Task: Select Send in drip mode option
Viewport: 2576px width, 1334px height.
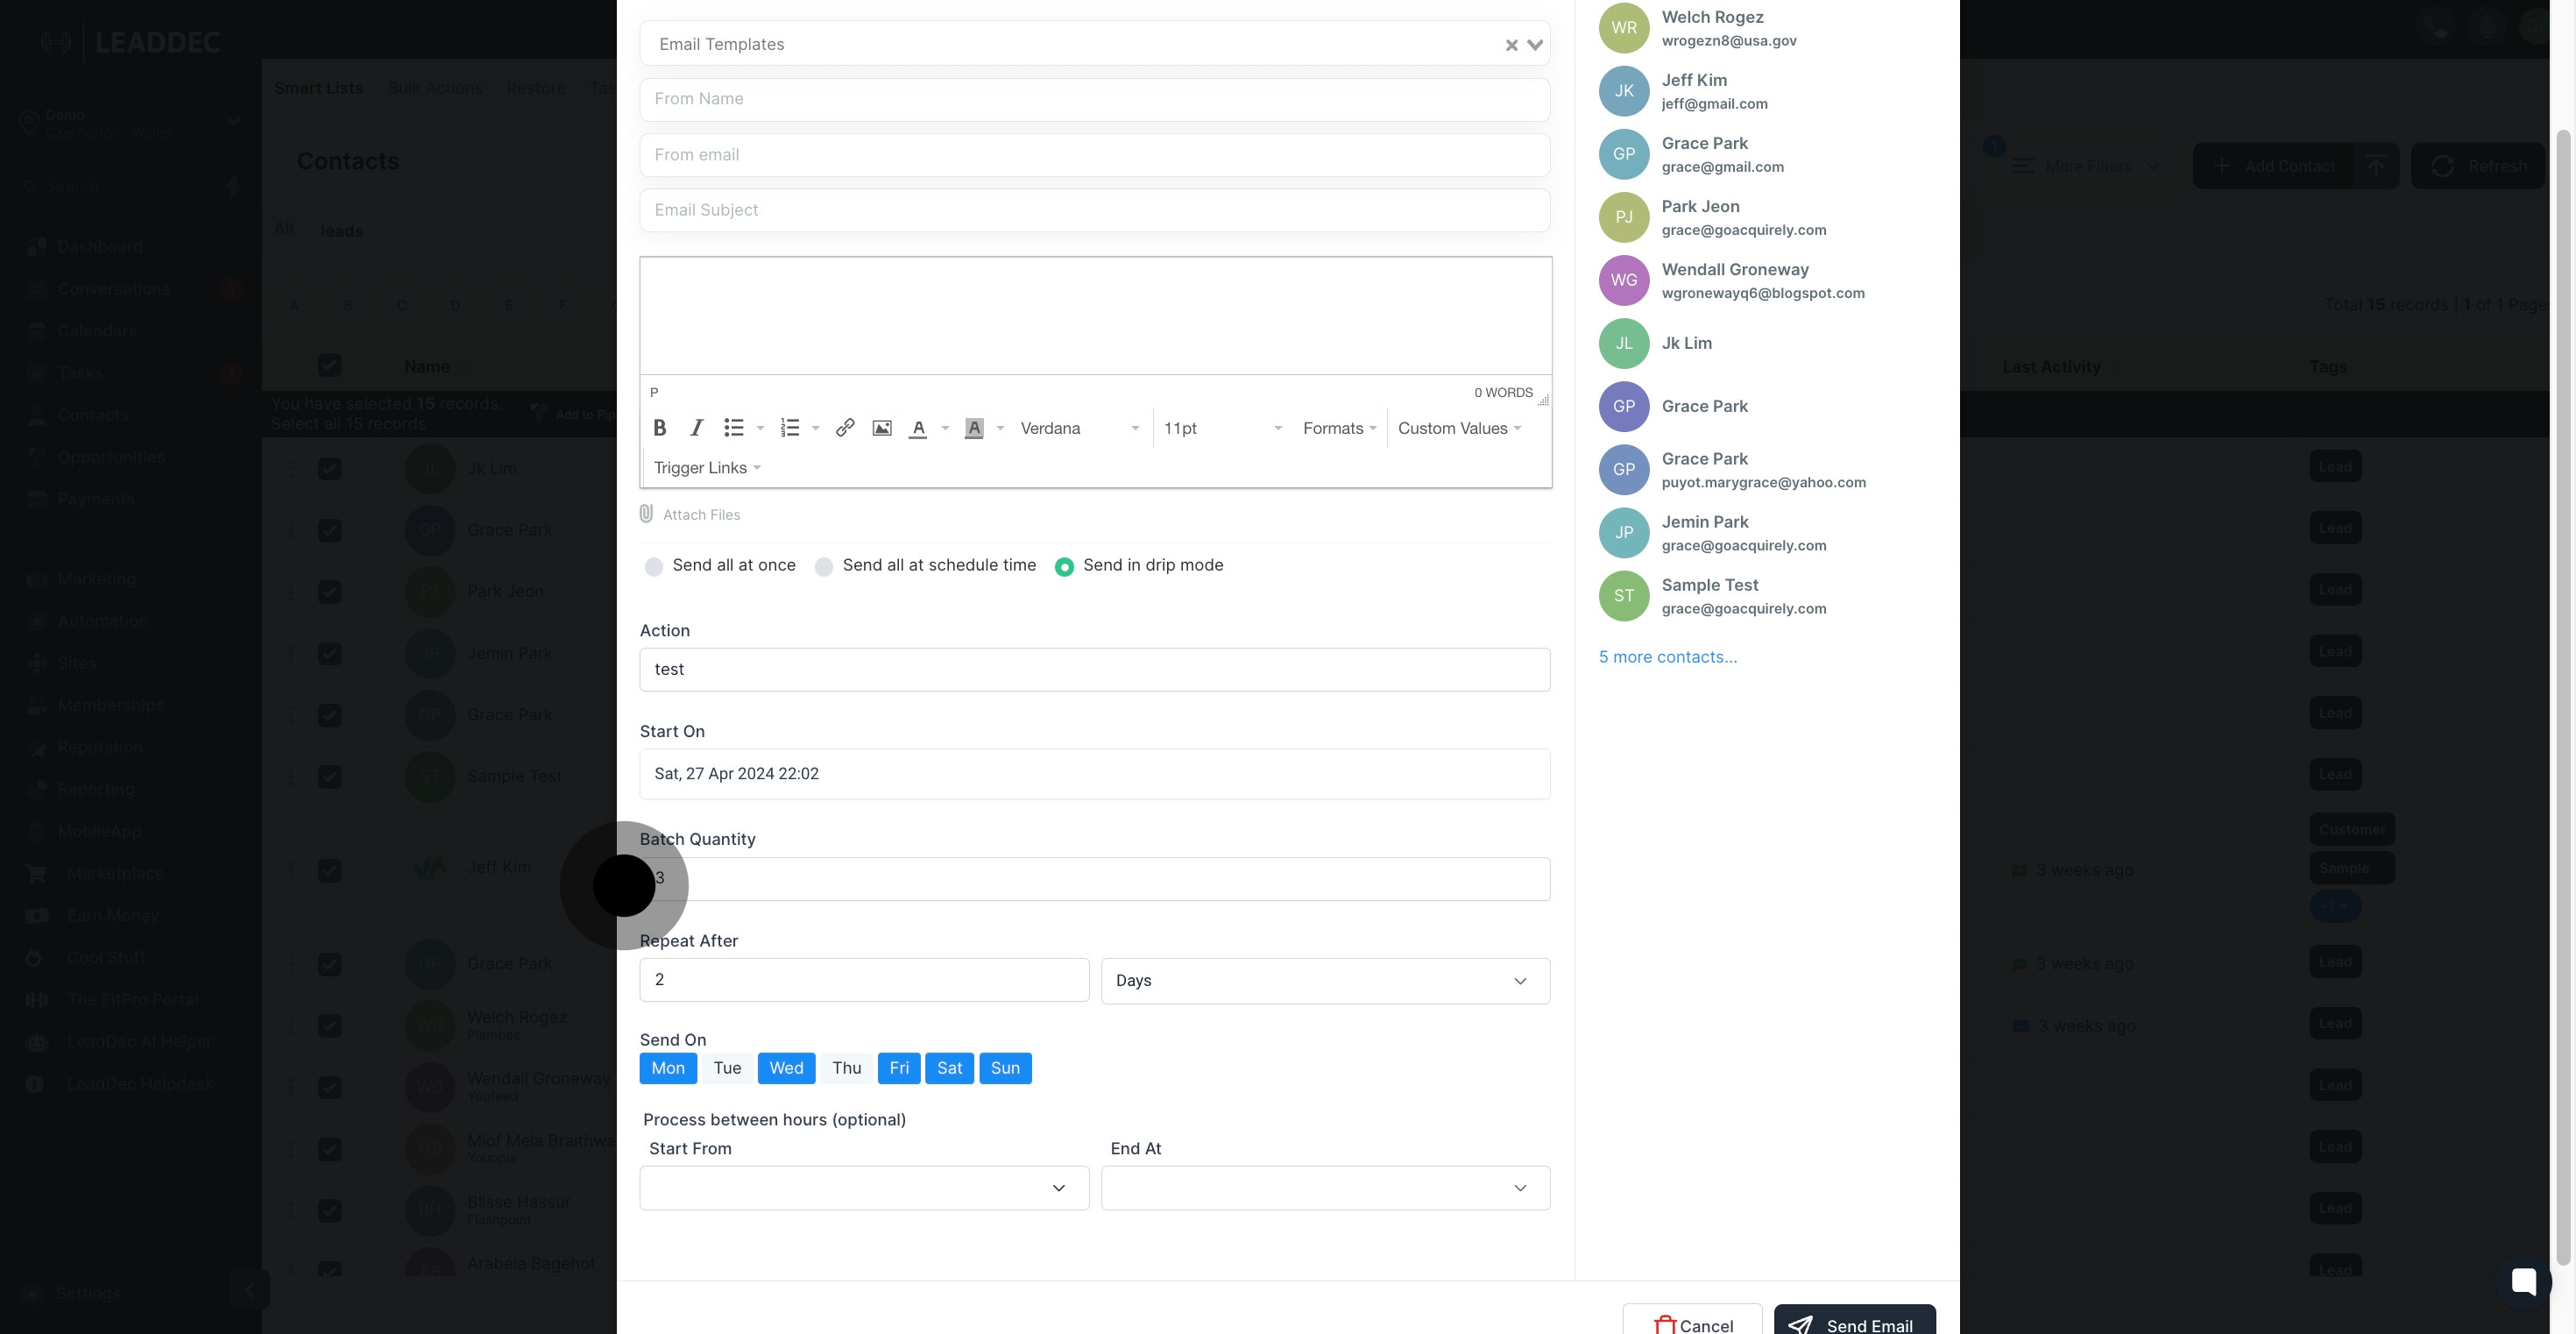Action: [1064, 567]
